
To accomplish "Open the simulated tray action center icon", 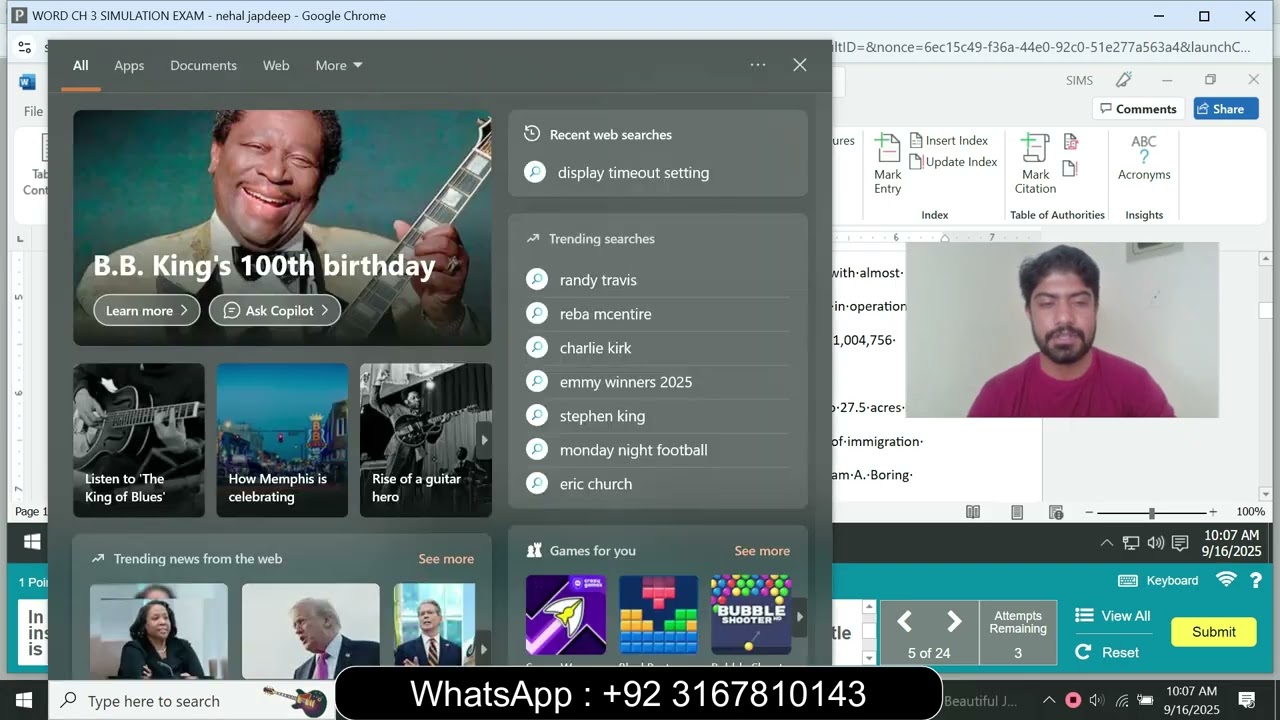I will (1180, 543).
